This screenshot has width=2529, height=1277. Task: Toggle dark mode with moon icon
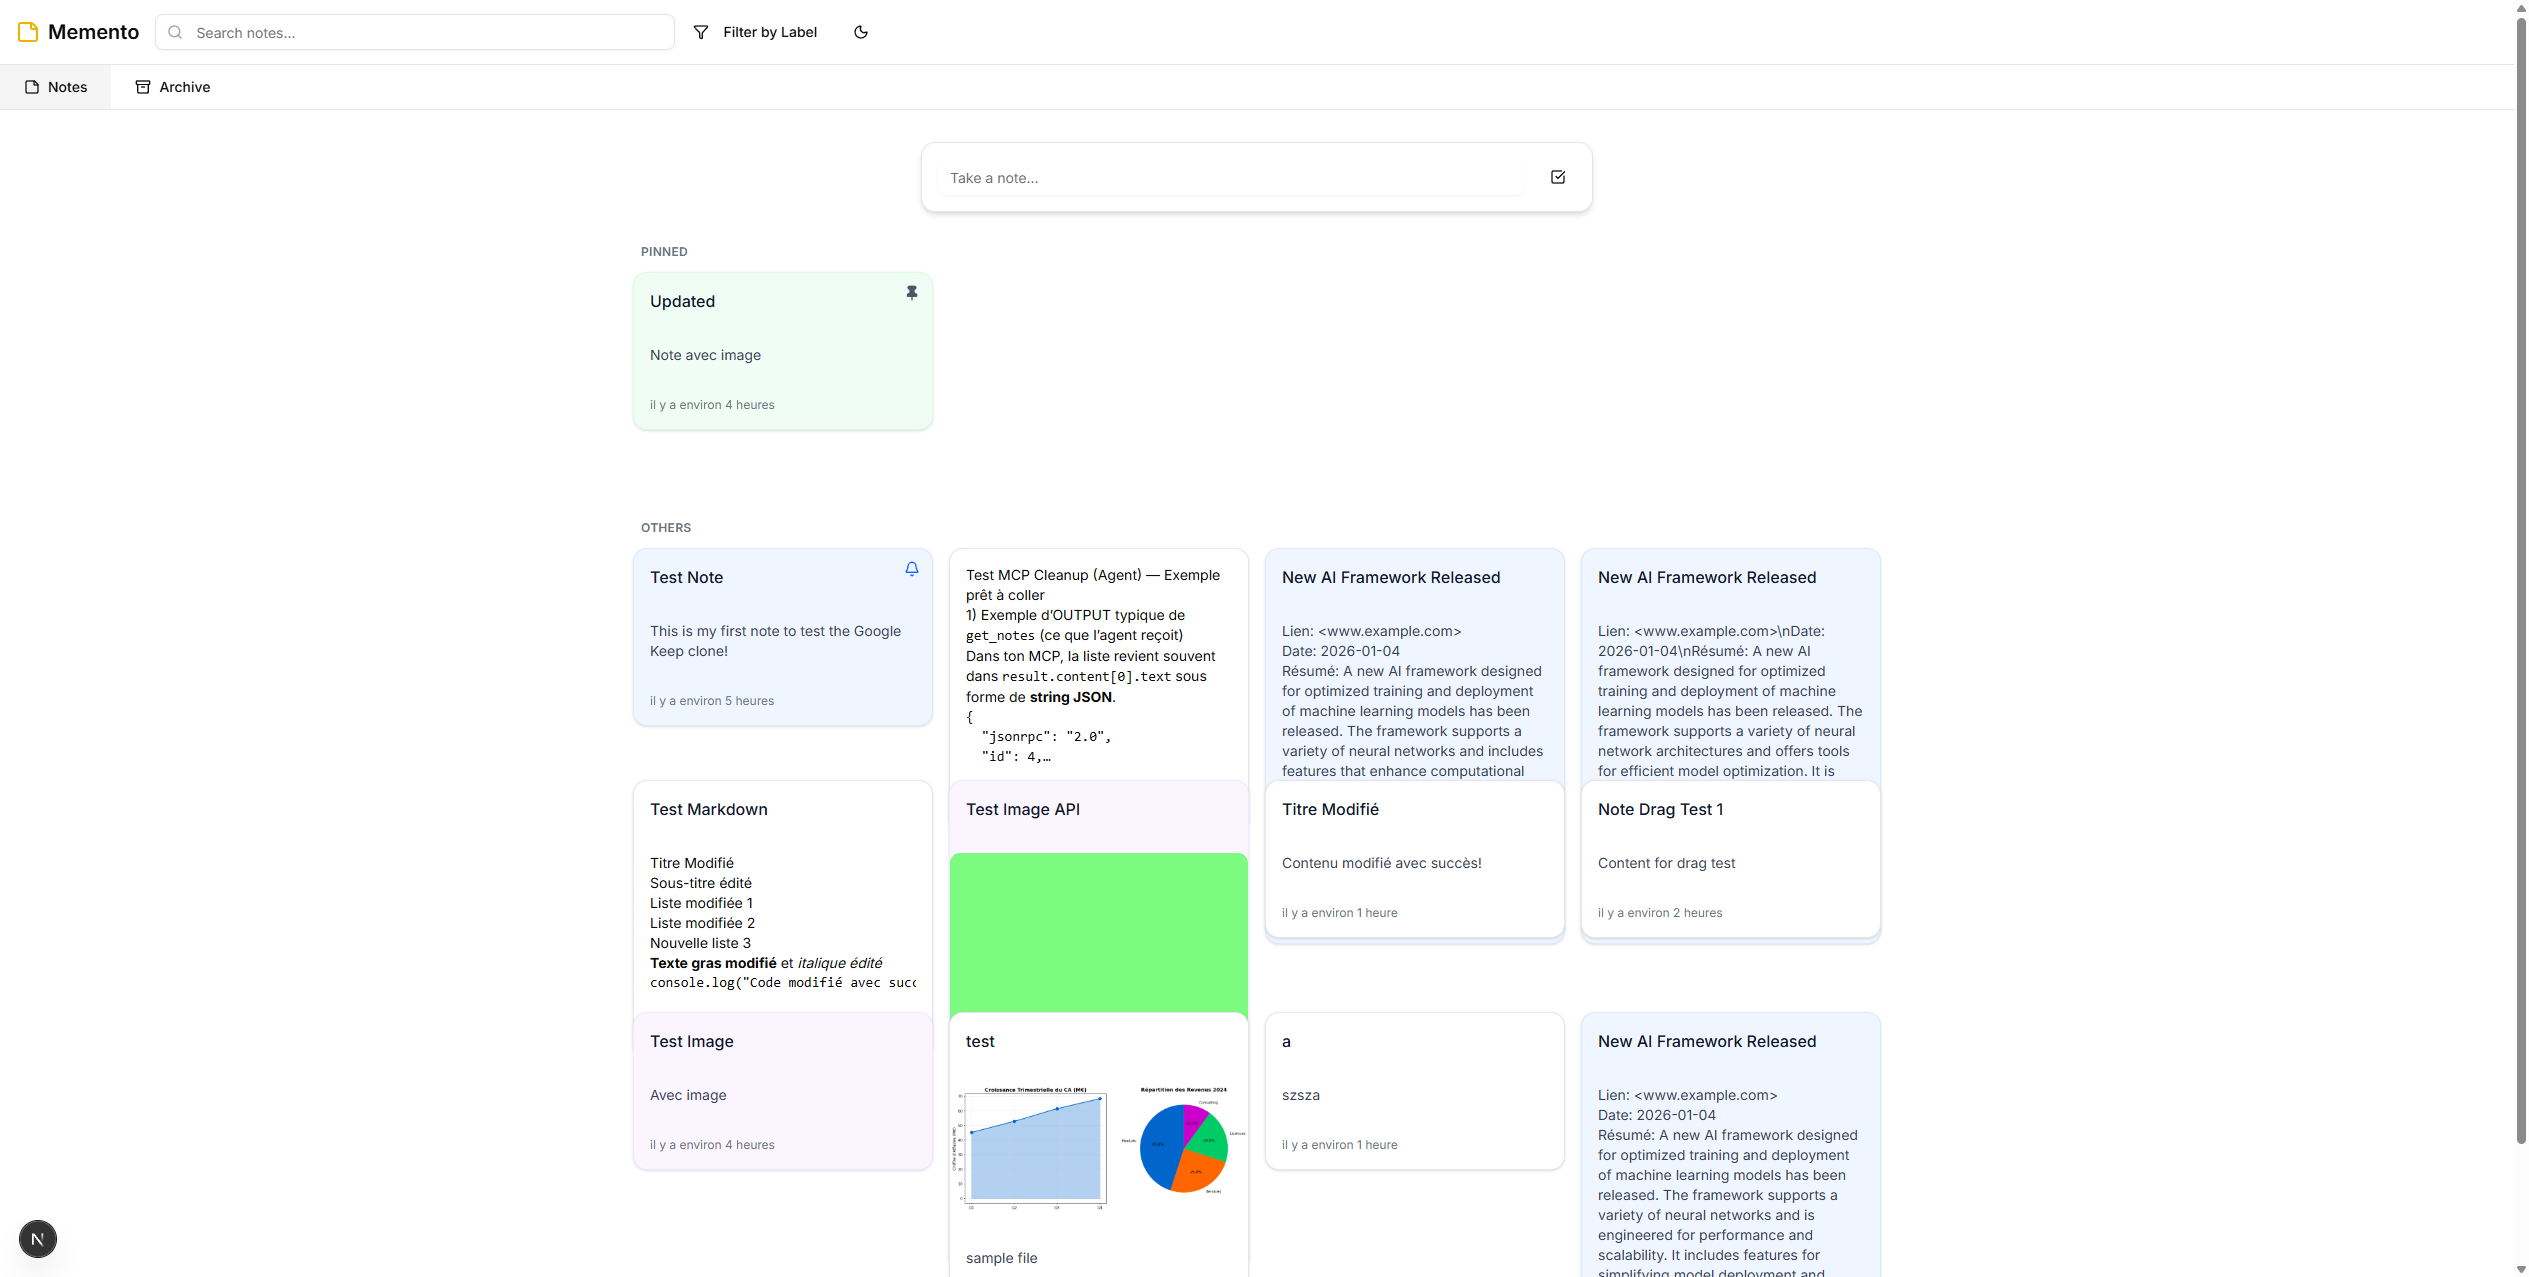point(860,32)
